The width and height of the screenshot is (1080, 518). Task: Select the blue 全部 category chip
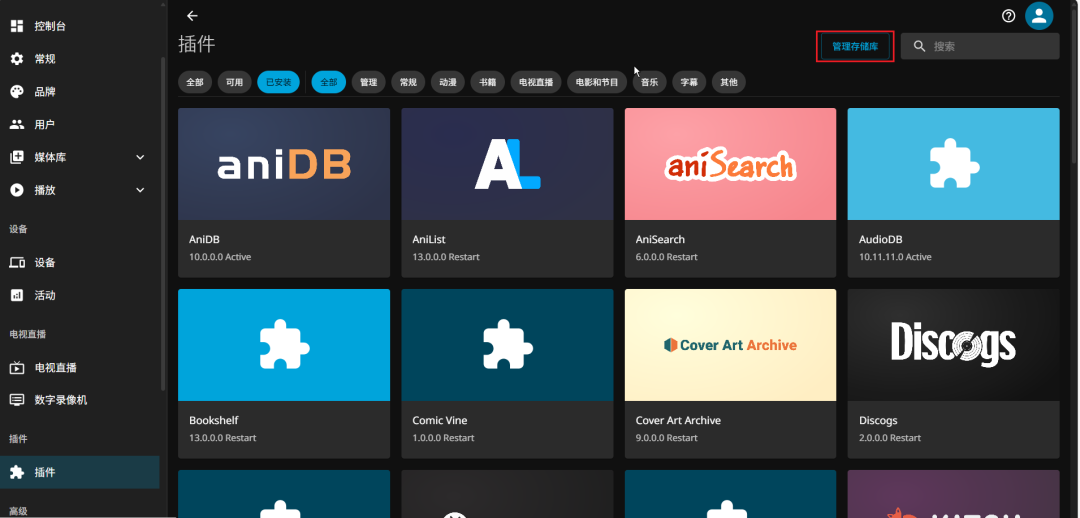pos(329,82)
